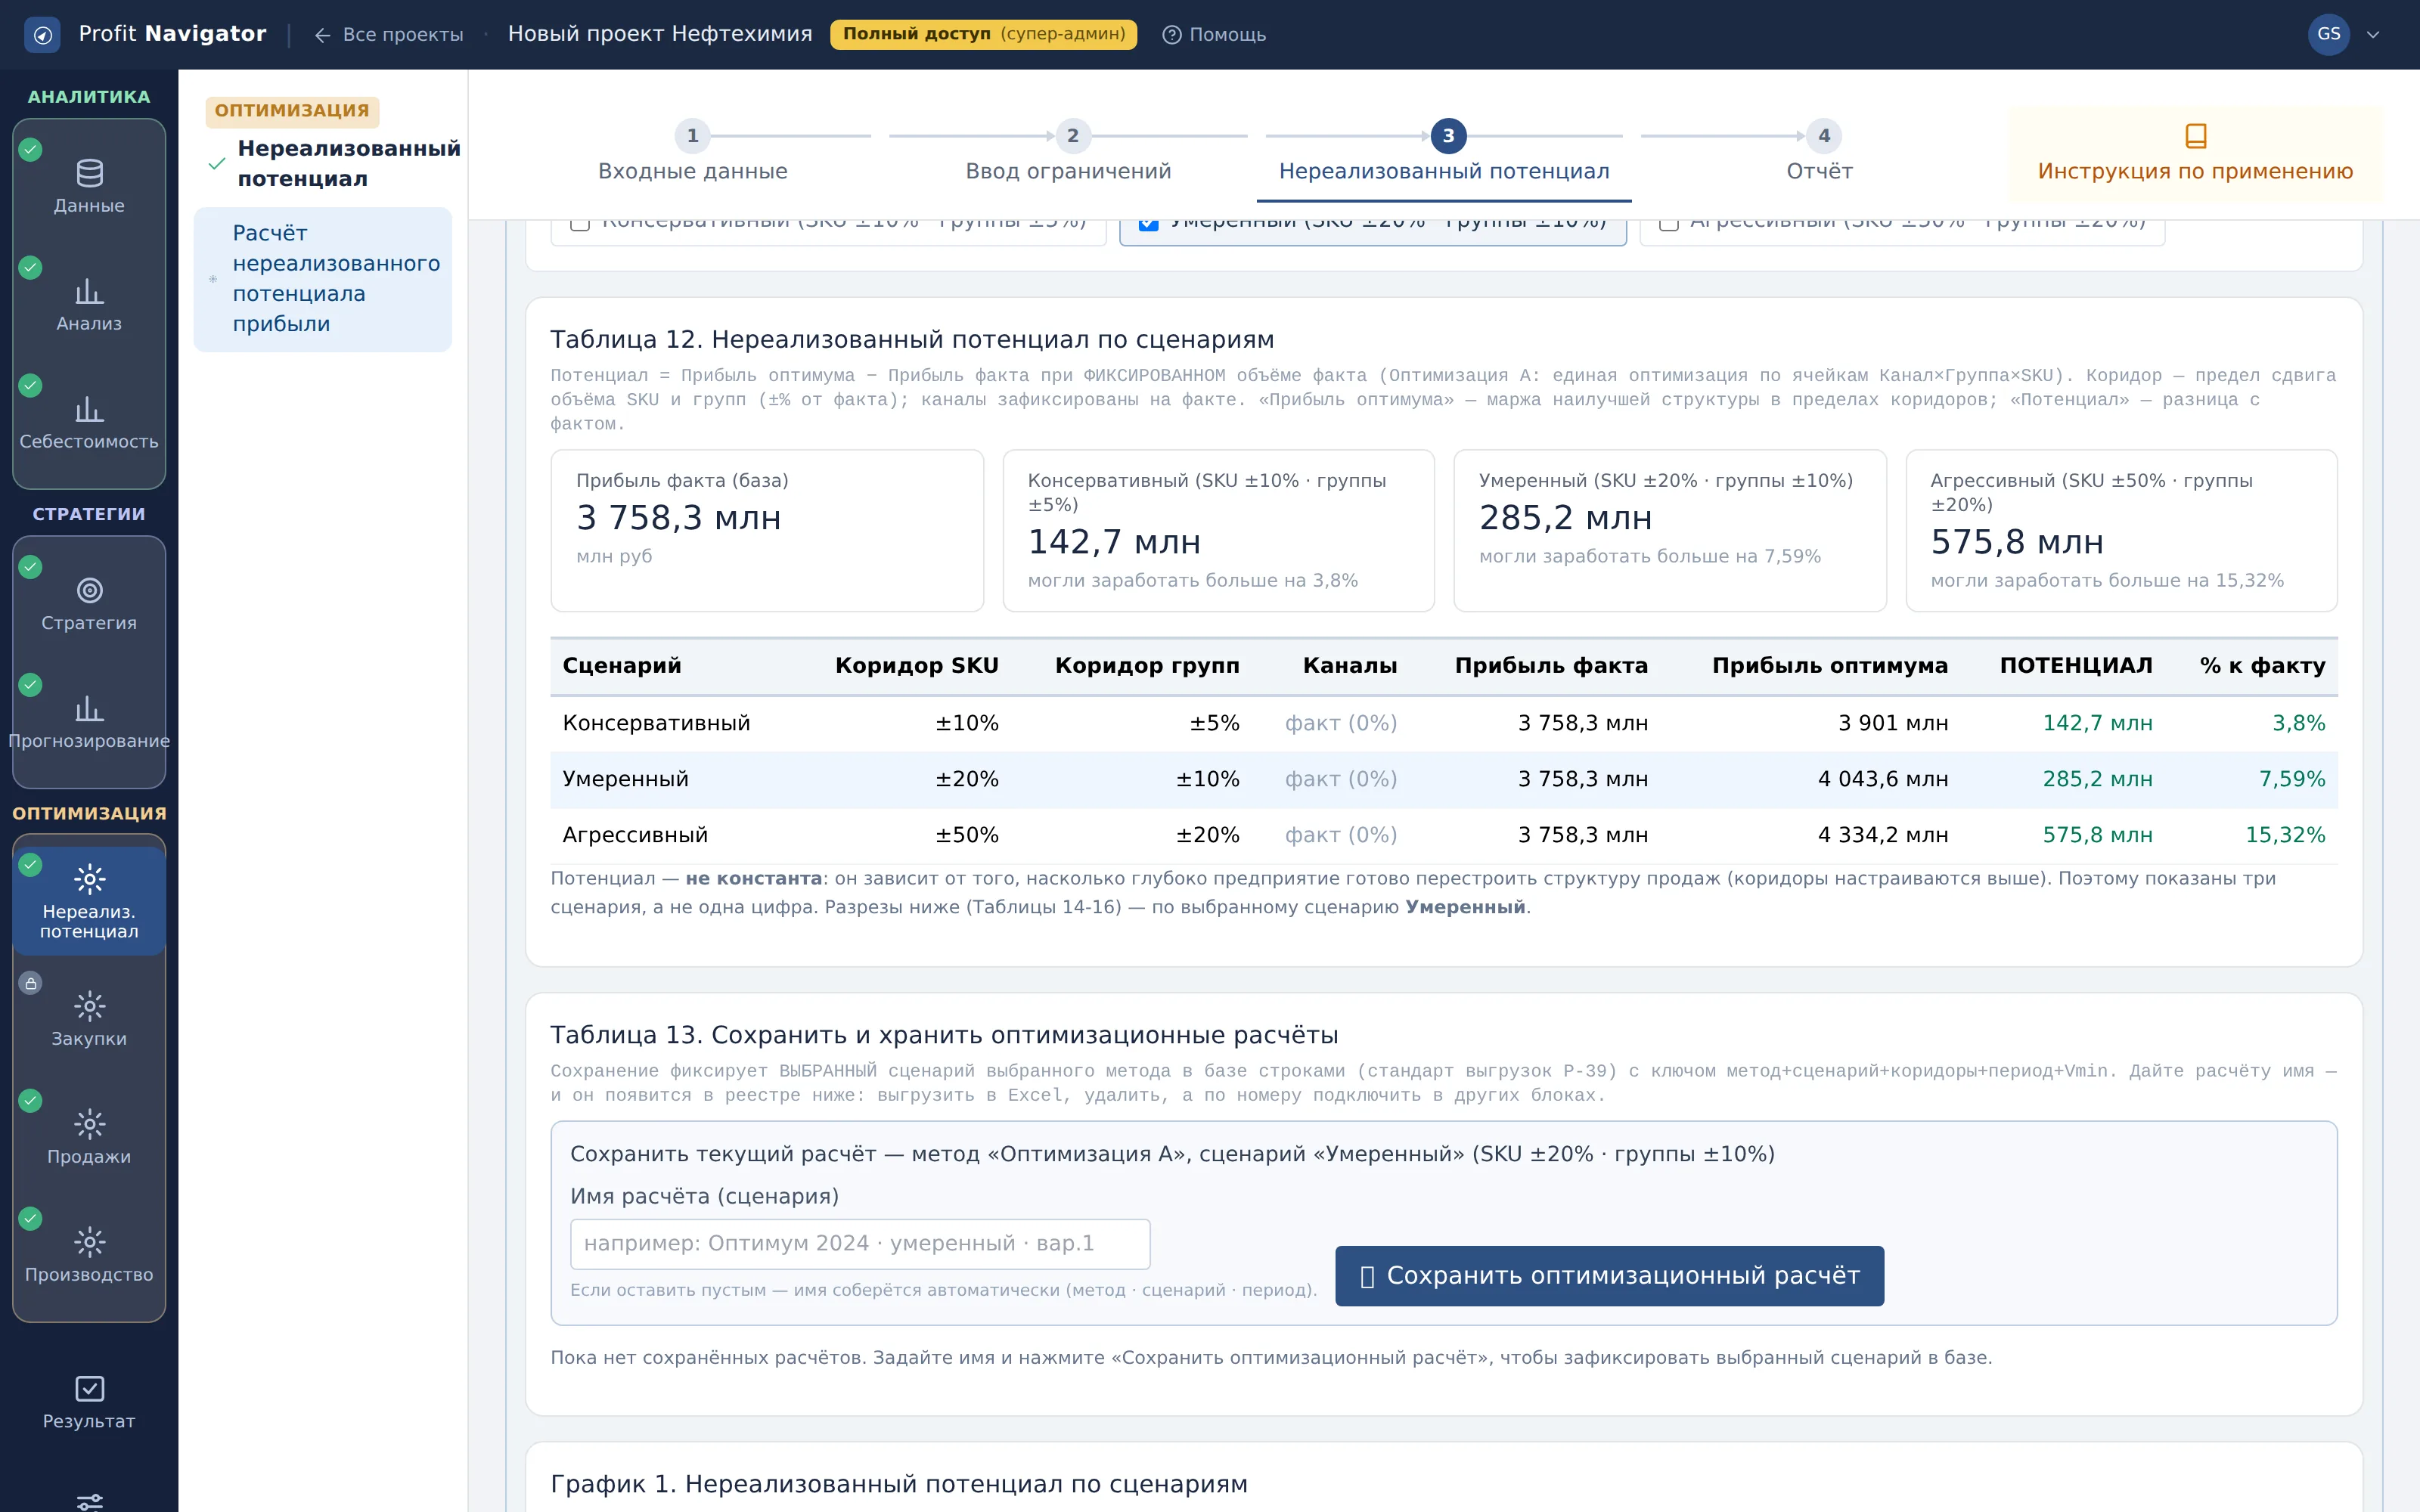
Task: Click the Полный доступ super-admin badge
Action: [983, 35]
